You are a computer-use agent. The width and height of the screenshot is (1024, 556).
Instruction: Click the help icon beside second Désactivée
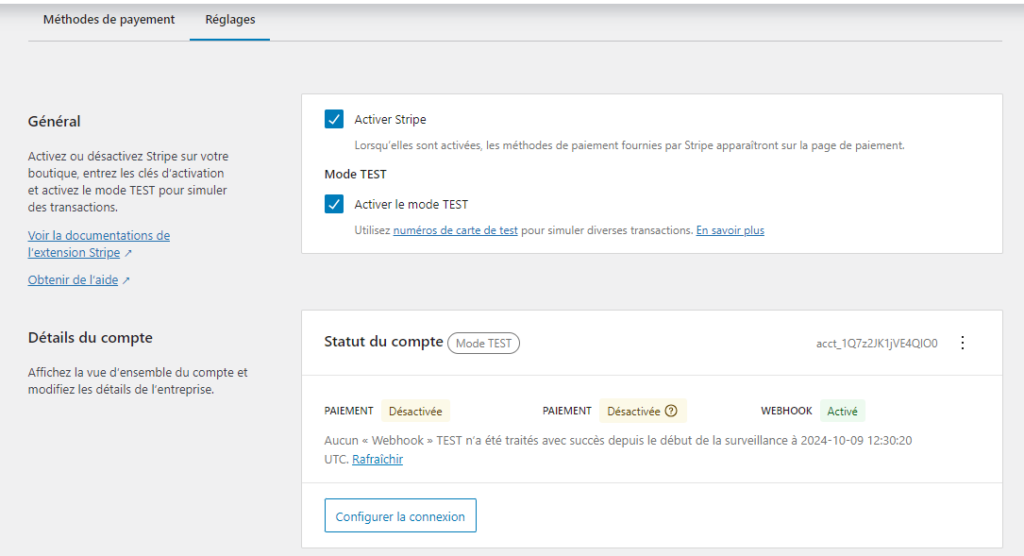pos(671,411)
